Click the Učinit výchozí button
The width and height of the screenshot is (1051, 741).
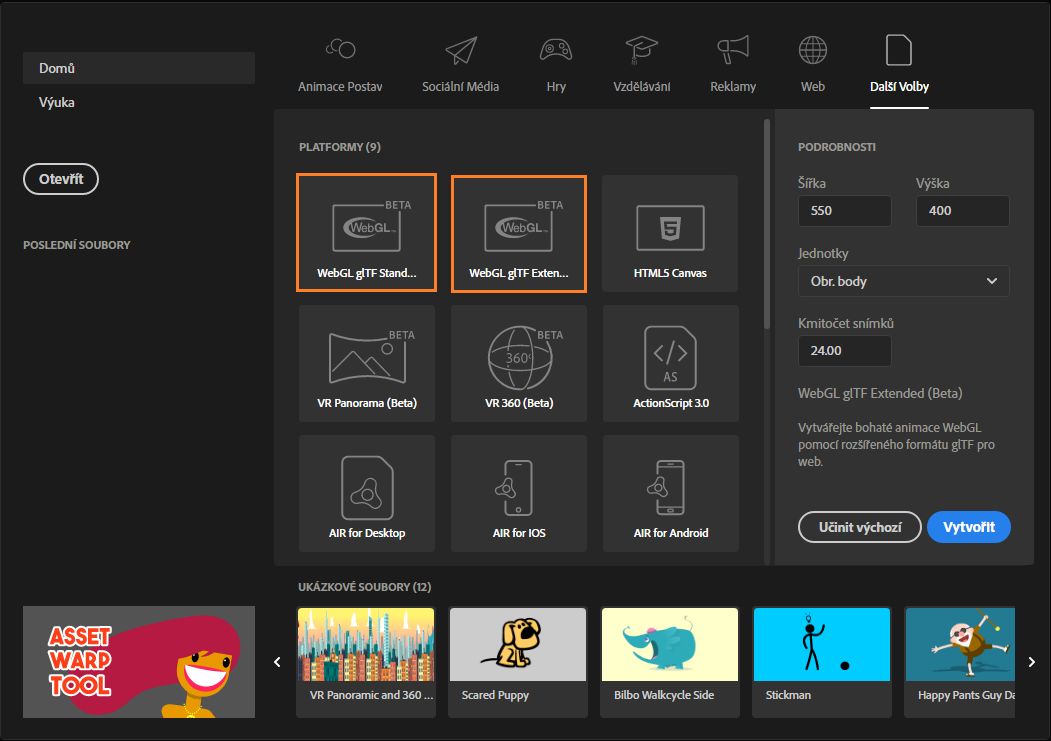coord(860,527)
